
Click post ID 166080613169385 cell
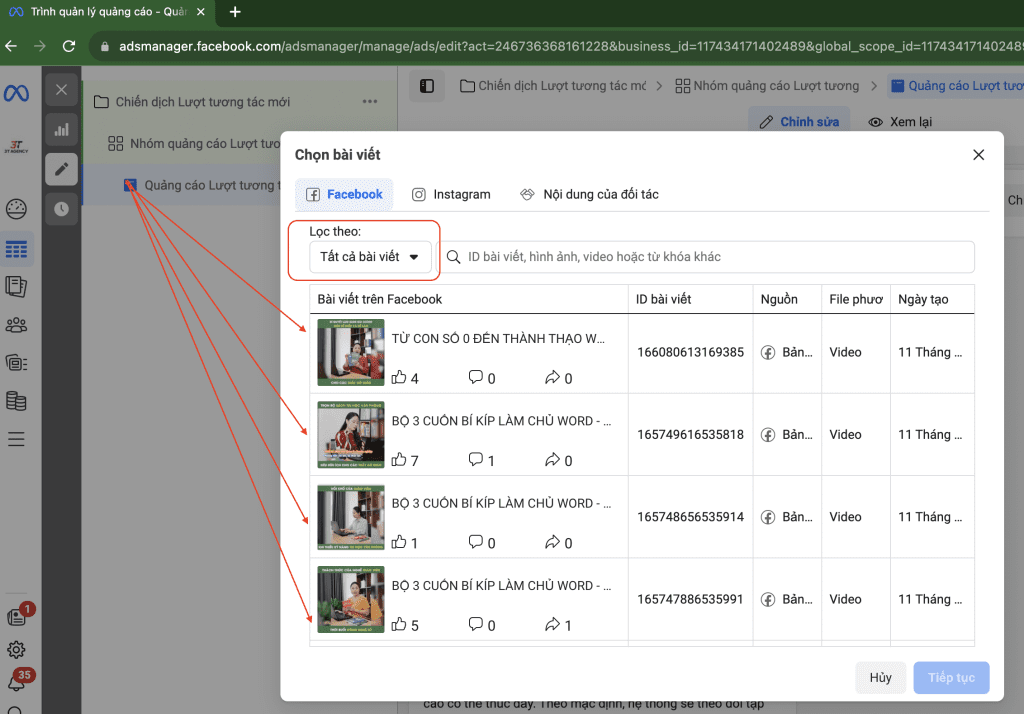tap(690, 352)
